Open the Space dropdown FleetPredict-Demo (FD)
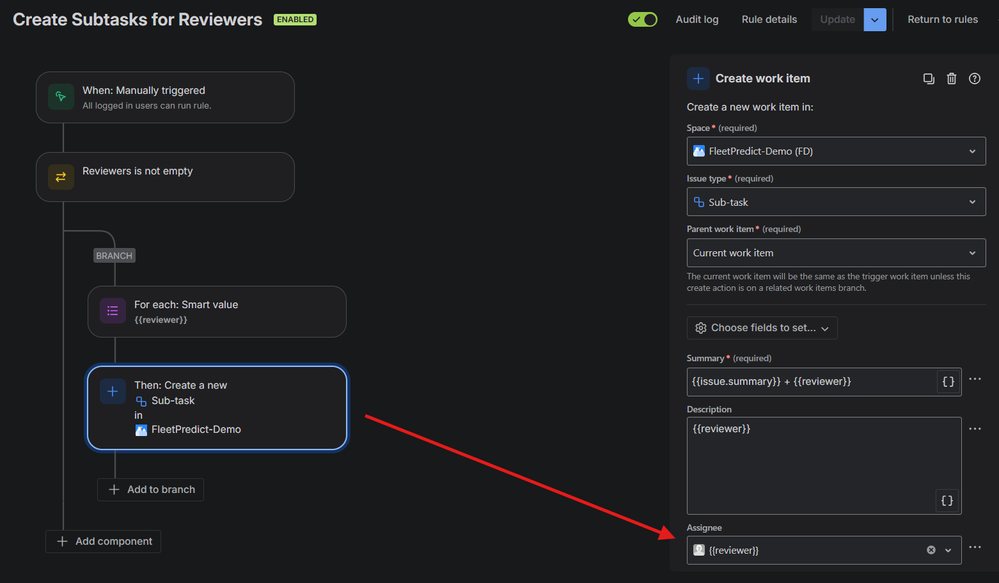The height and width of the screenshot is (583, 999). [836, 151]
